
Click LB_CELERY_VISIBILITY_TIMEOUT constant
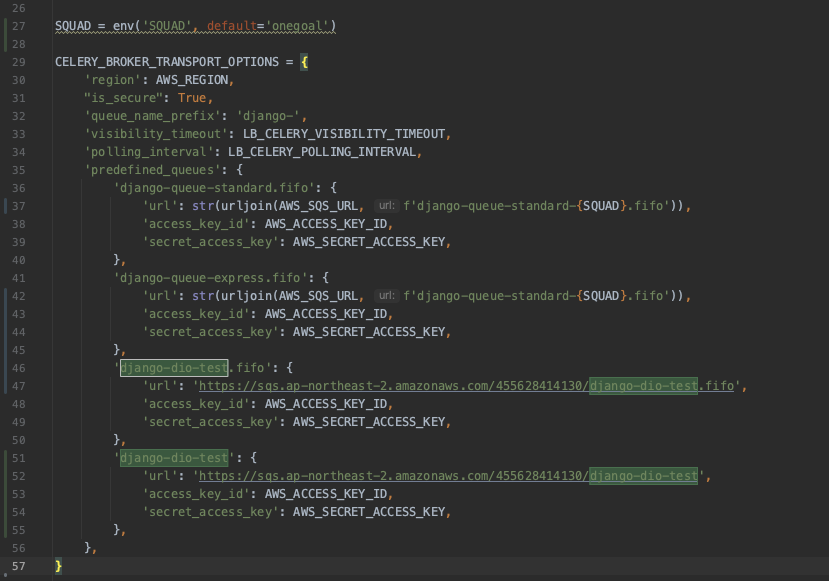pyautogui.click(x=344, y=134)
